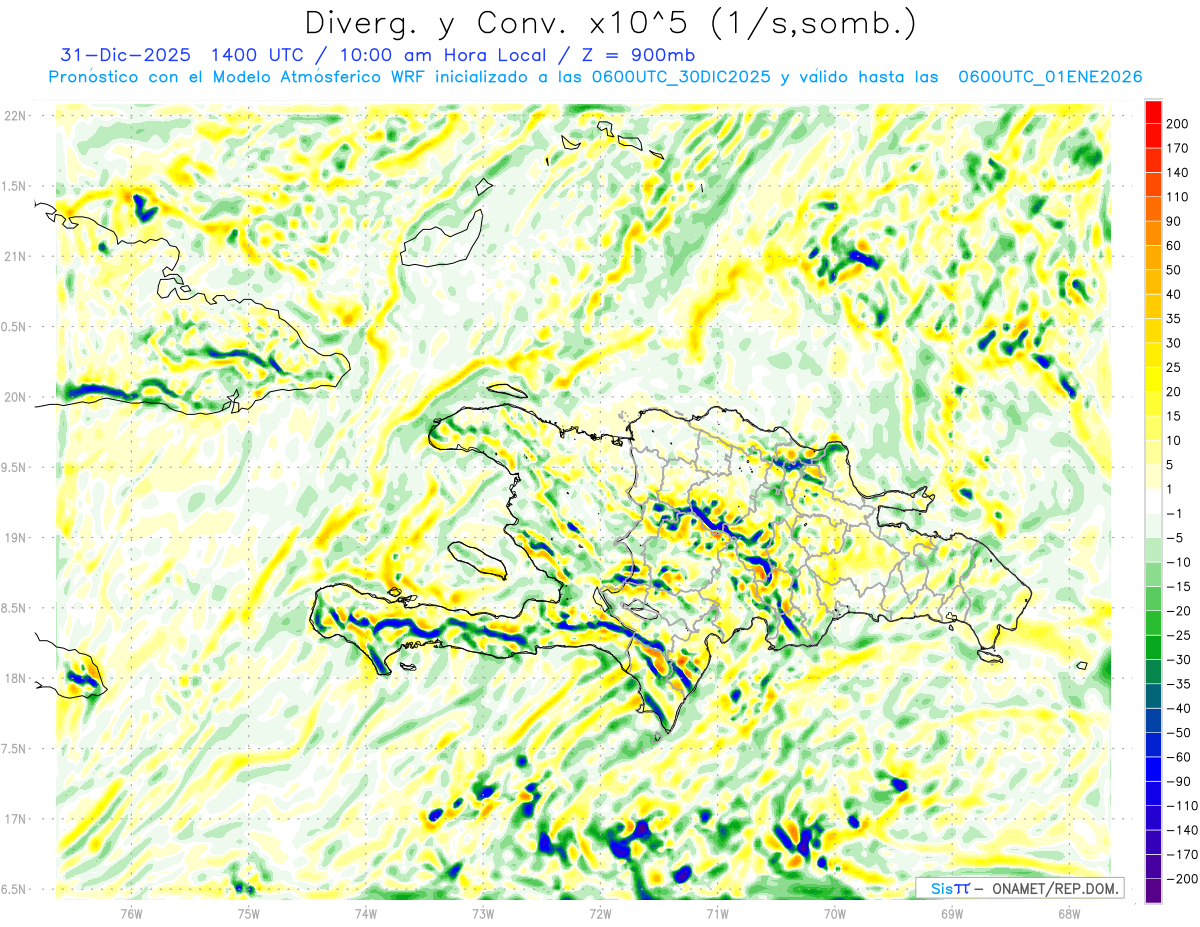Viewport: 1200px width, 927px height.
Task: Click the '7.5N' latitude label
Action: tap(15, 748)
